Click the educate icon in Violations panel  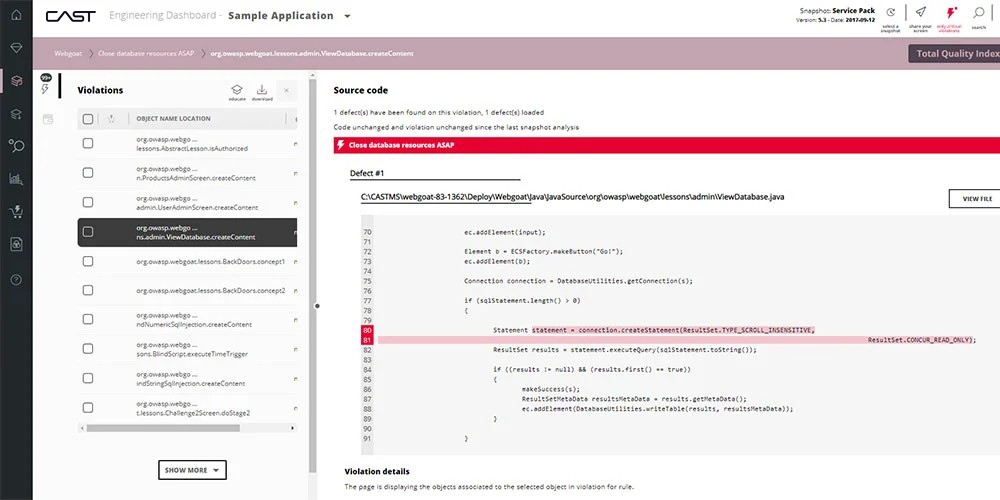[237, 90]
